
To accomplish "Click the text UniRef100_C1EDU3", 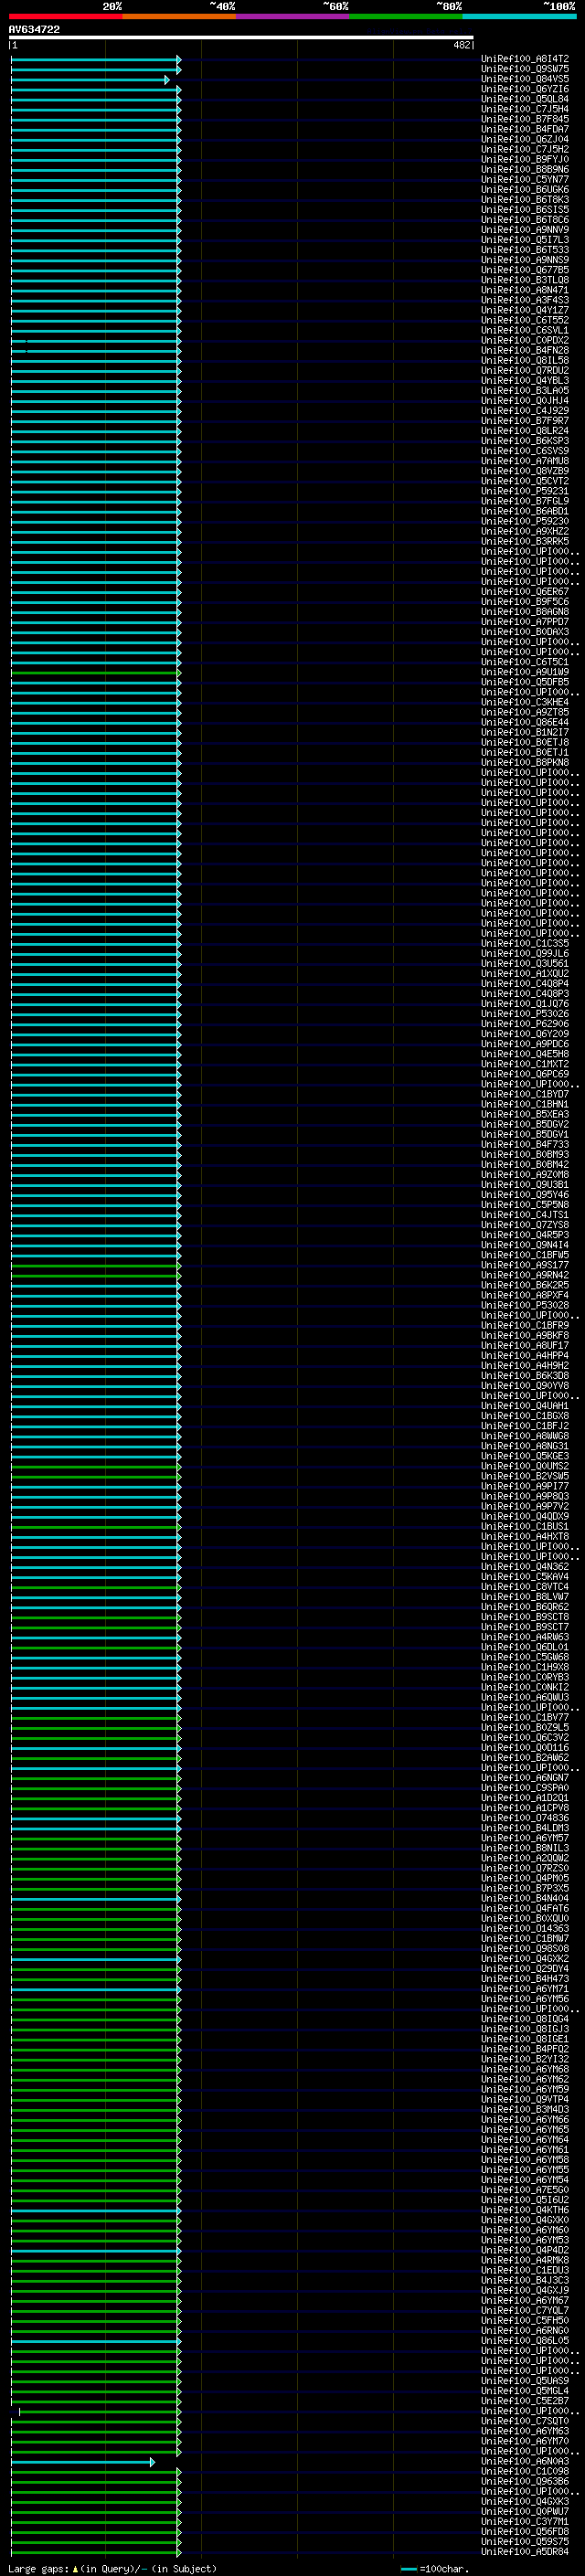I will 525,2271.
